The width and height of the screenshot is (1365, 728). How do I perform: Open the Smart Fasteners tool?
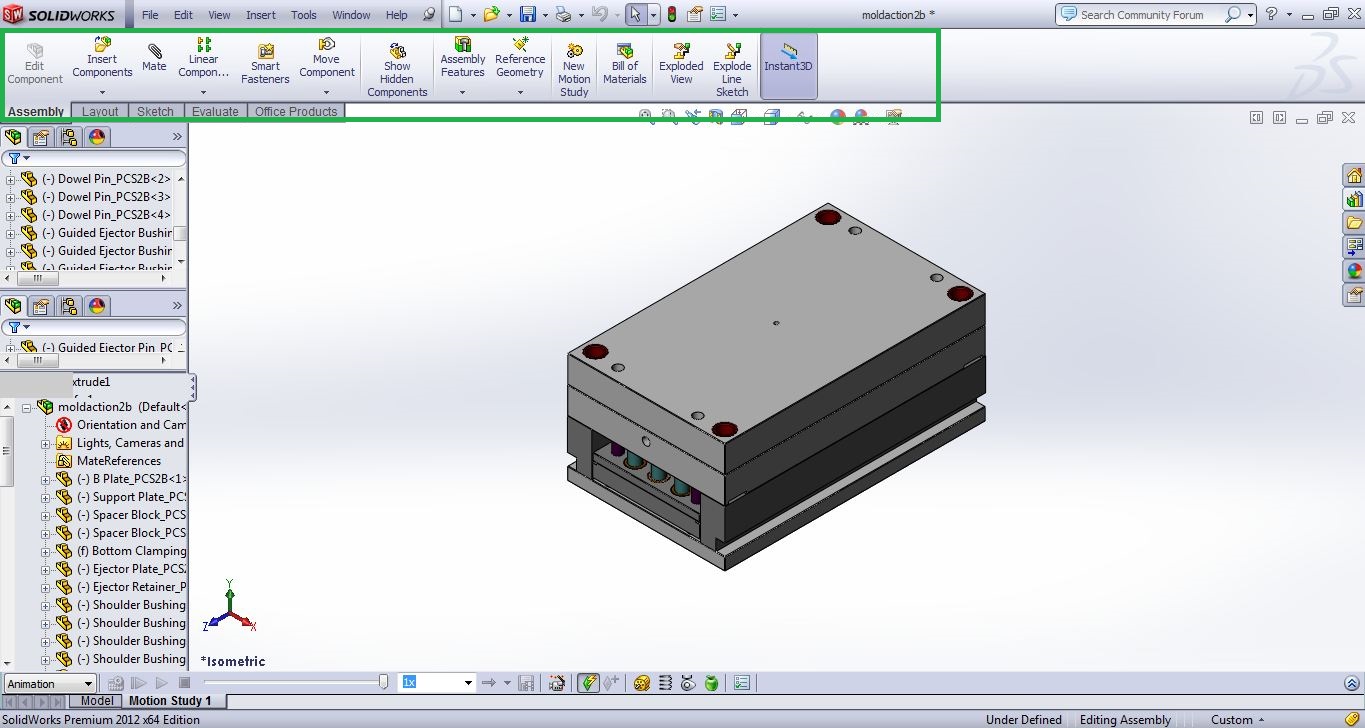(264, 60)
